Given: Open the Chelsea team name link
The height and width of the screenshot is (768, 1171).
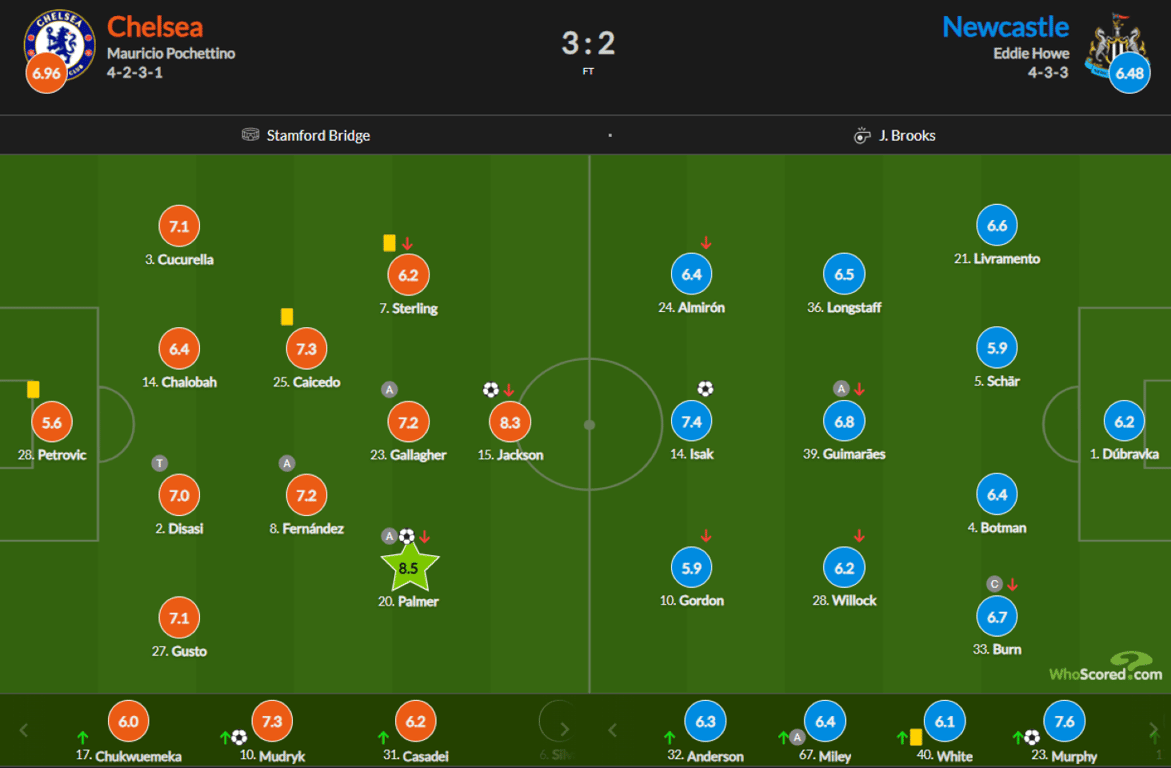Looking at the screenshot, I should 154,26.
